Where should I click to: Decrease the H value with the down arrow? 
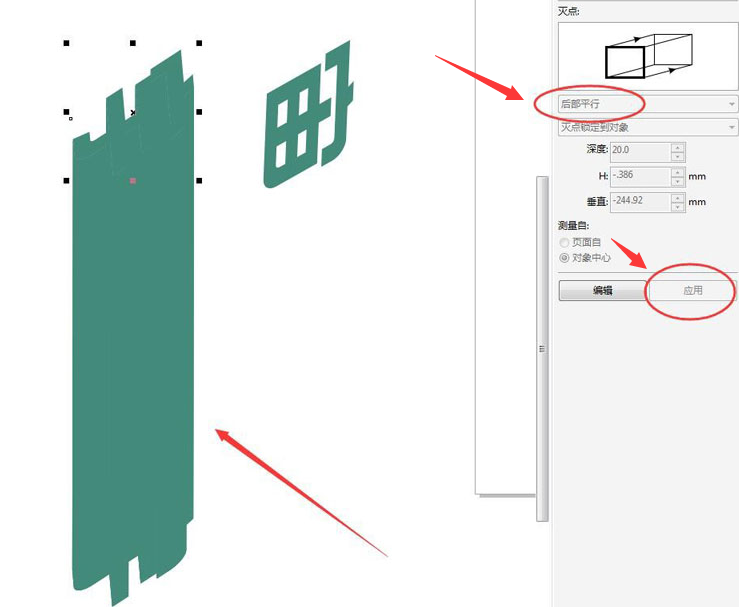coord(678,181)
